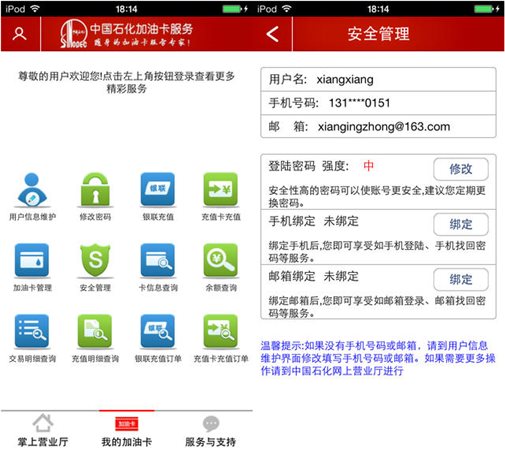
Task: Open 加油卡管理 icon
Action: coord(32,260)
